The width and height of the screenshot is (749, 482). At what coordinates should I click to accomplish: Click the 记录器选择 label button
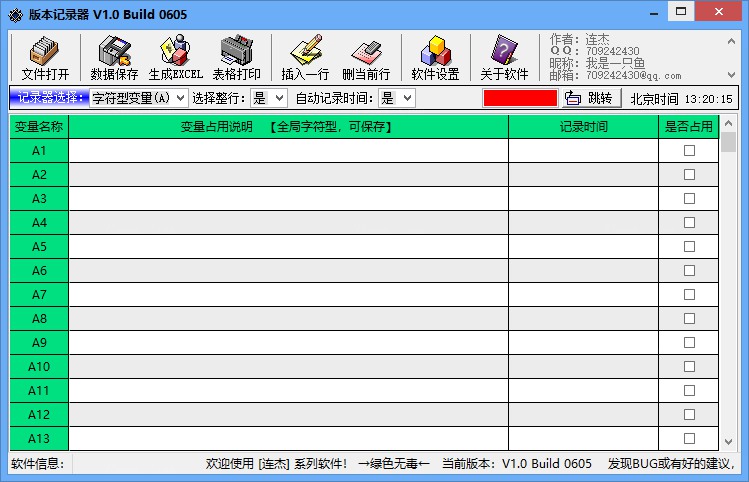click(47, 98)
